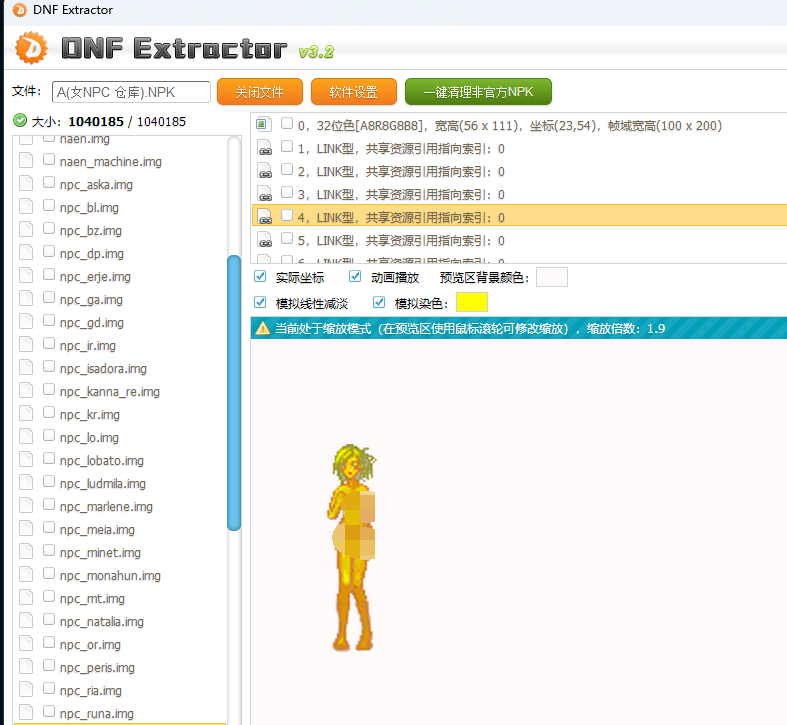Screen dimensions: 787x725
Task: Click the DNF Extractor gear logo
Action: (x=31, y=48)
